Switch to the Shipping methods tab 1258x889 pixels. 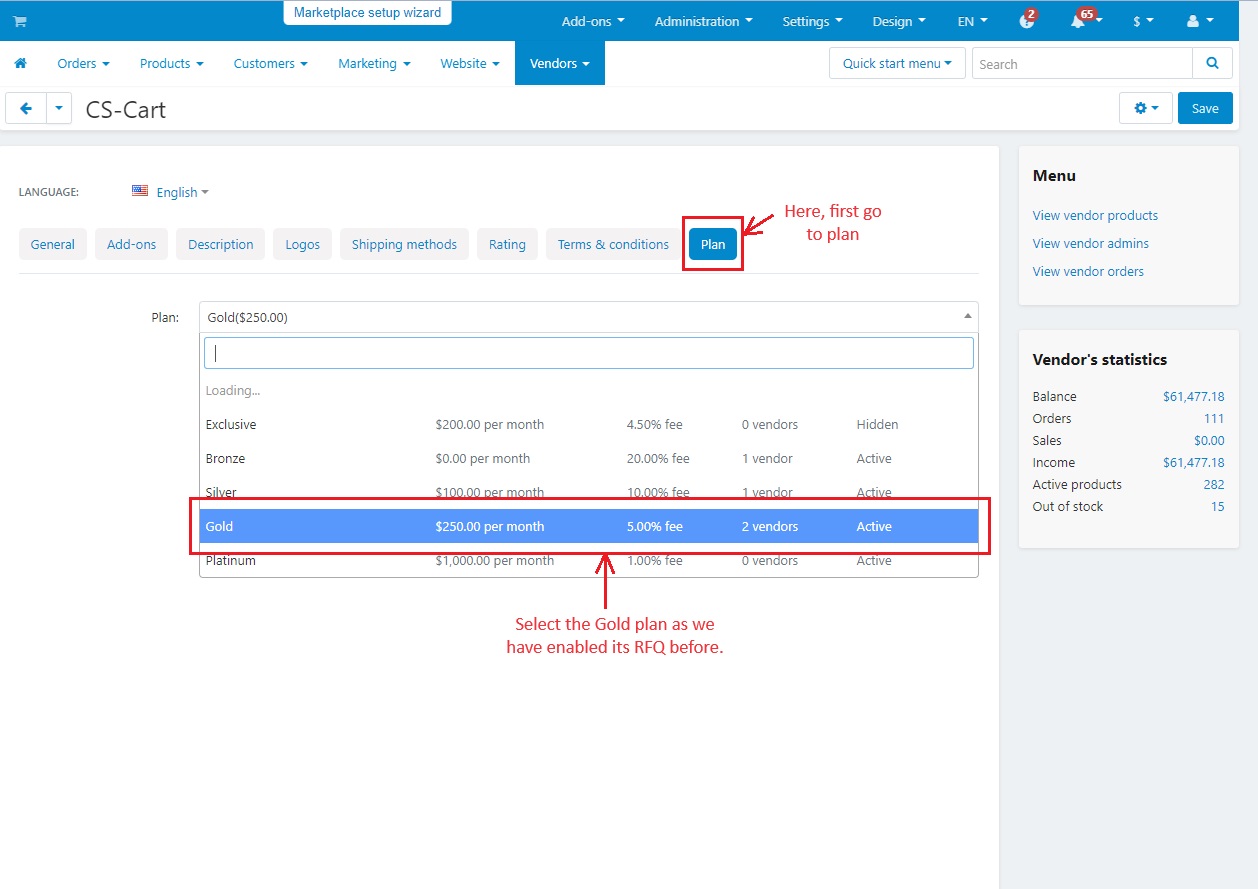[x=404, y=244]
